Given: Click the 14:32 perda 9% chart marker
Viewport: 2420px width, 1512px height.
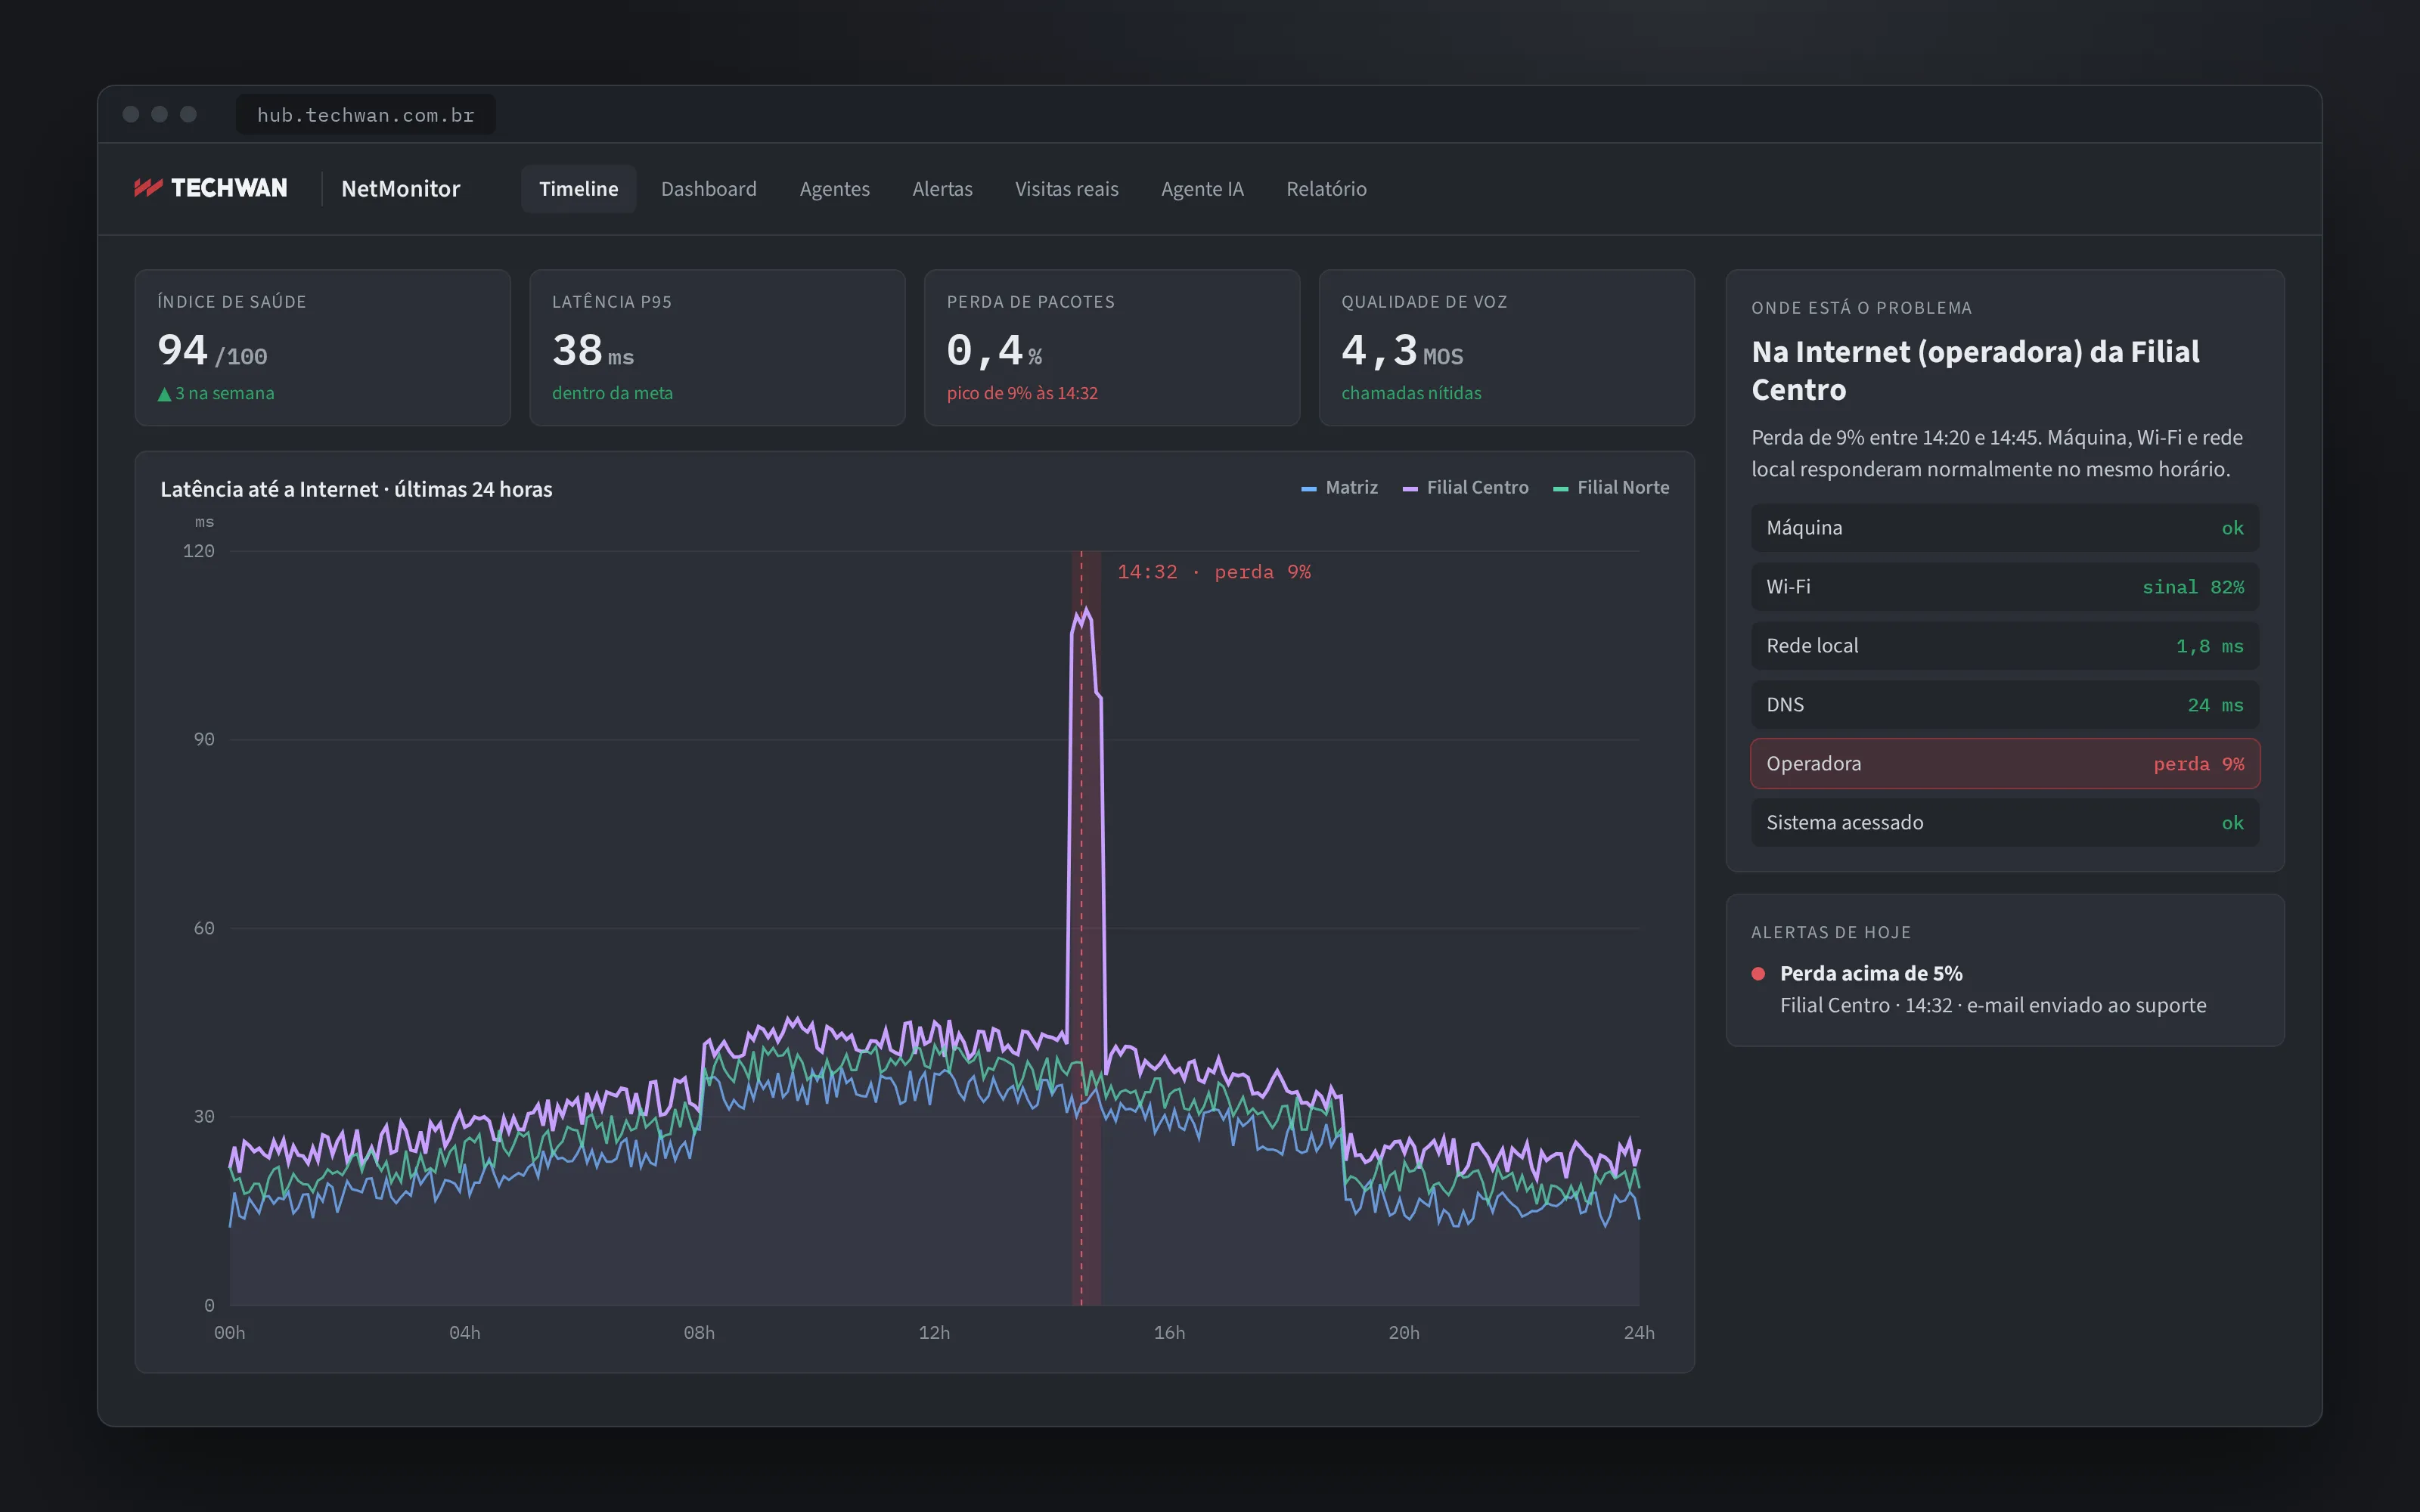Looking at the screenshot, I should tap(1213, 572).
